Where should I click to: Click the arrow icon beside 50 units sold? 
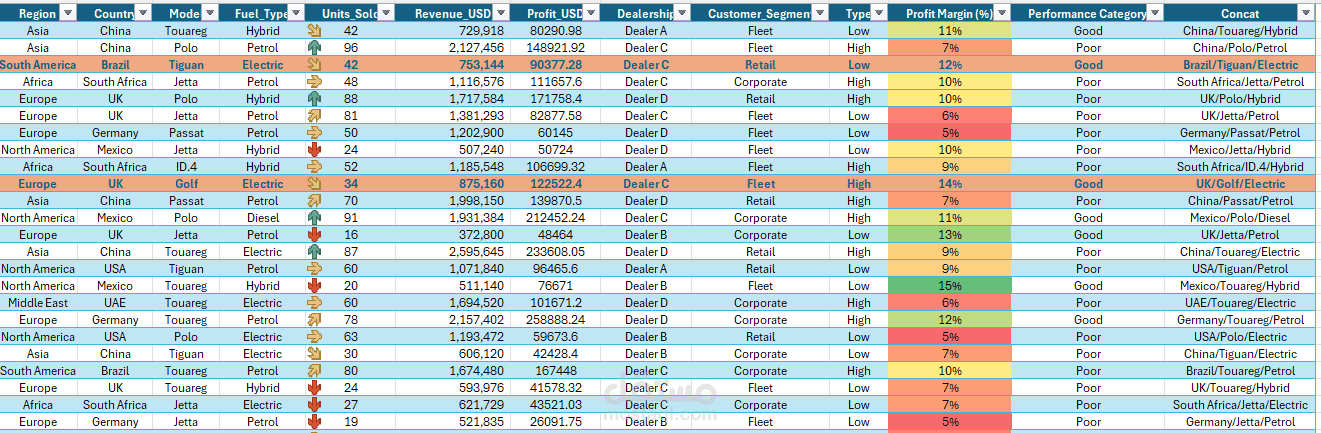[315, 133]
